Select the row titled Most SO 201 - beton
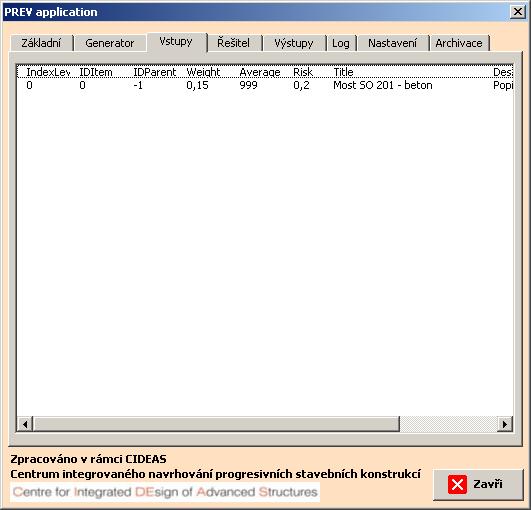531x510 pixels. tap(265, 85)
